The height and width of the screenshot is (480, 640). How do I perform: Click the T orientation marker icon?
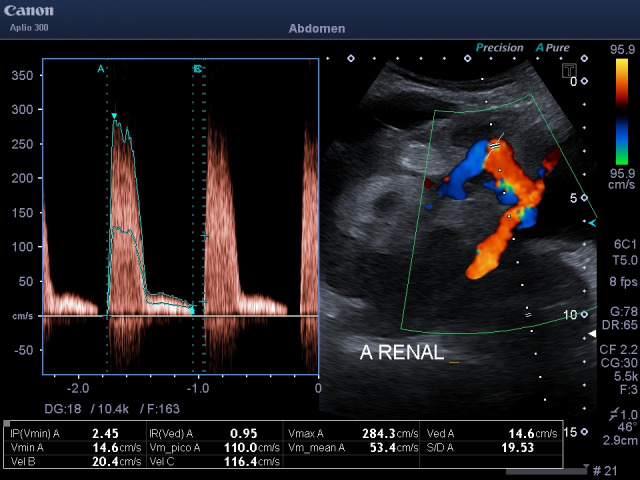(568, 71)
